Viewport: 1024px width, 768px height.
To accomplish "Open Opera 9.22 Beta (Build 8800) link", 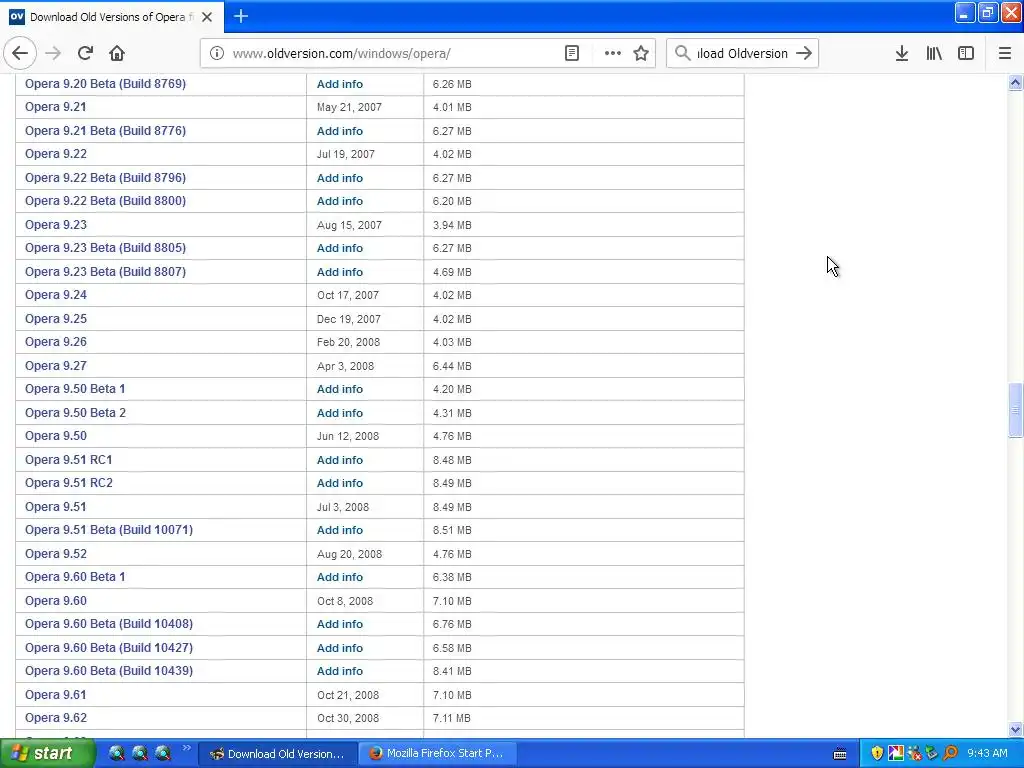I will [105, 201].
